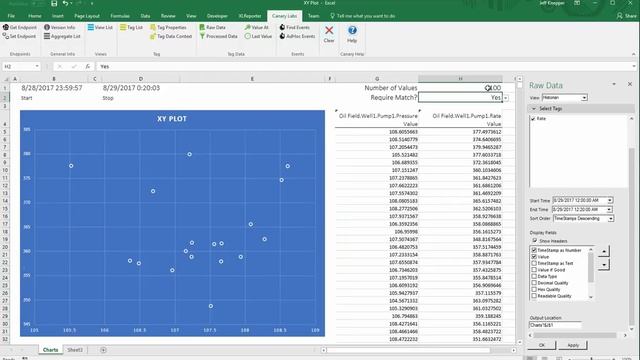Open the View dropdown in Raw Data pane
640x360 pixels.
(x=584, y=98)
